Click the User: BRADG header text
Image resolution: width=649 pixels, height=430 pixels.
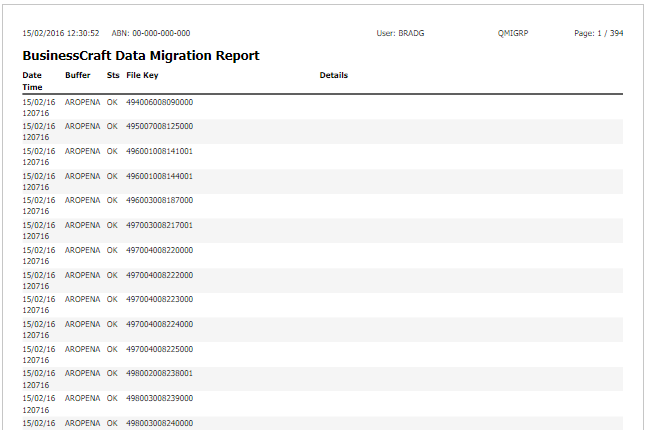pyautogui.click(x=400, y=33)
